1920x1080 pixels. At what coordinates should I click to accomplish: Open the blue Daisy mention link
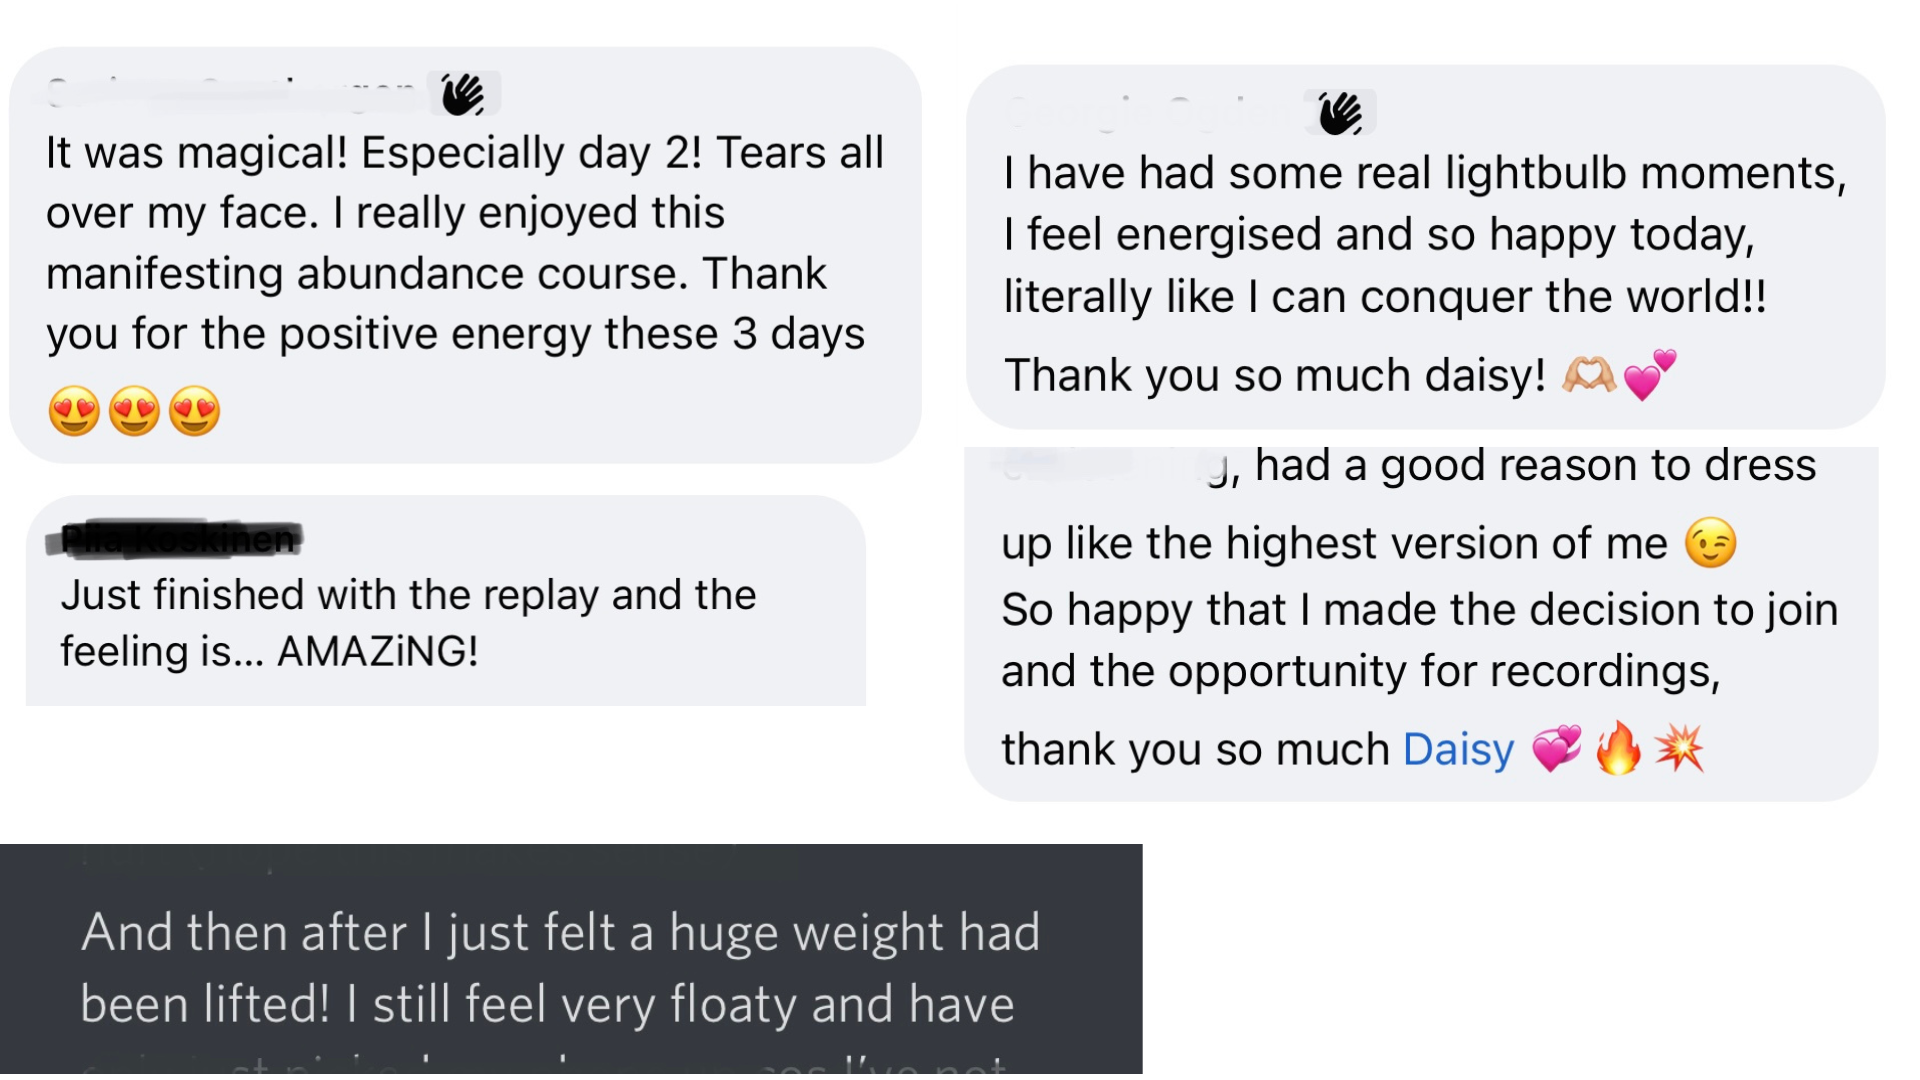coord(1458,749)
